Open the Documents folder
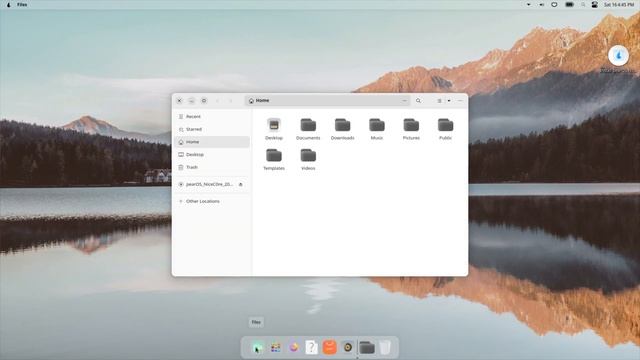Viewport: 640px width, 360px height. coord(308,129)
